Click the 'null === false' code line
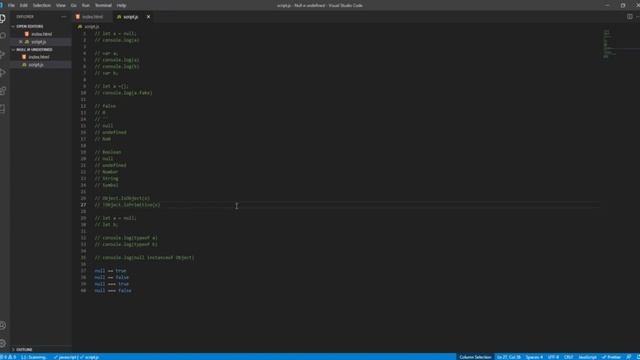Image resolution: width=640 pixels, height=360 pixels. (113, 291)
